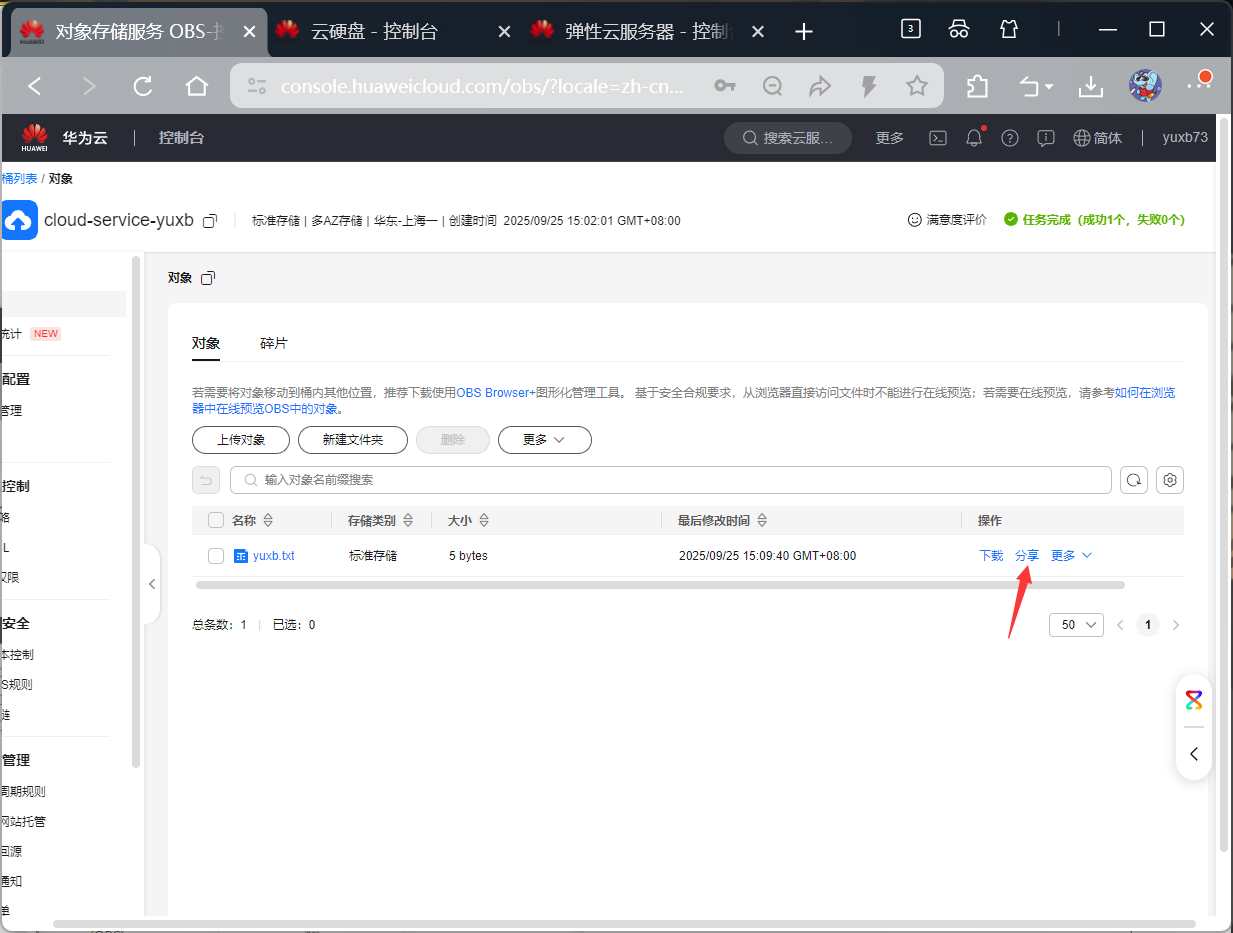1233x933 pixels.
Task: Select all objects with header checkbox
Action: pos(216,520)
